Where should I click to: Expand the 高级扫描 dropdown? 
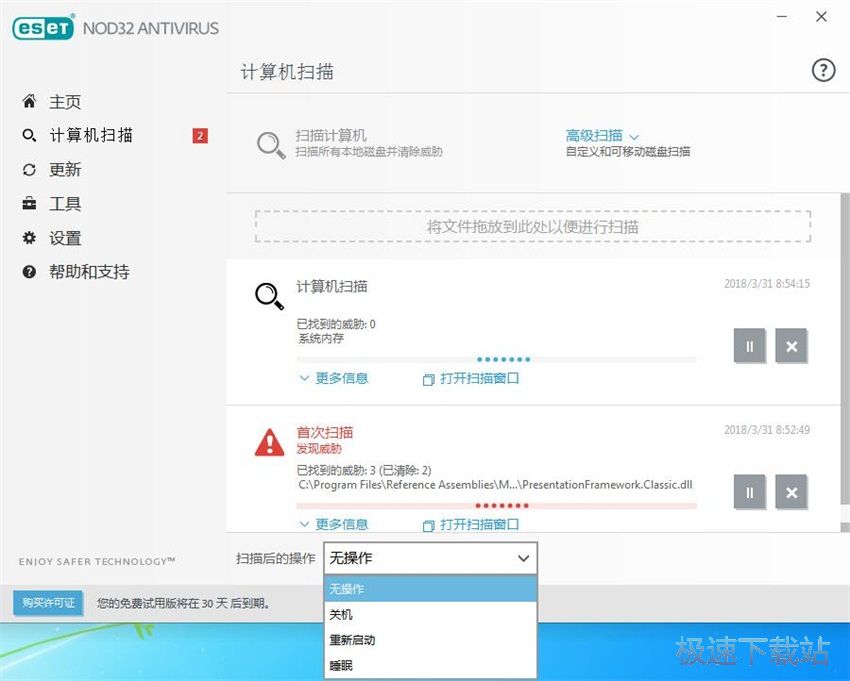click(602, 136)
